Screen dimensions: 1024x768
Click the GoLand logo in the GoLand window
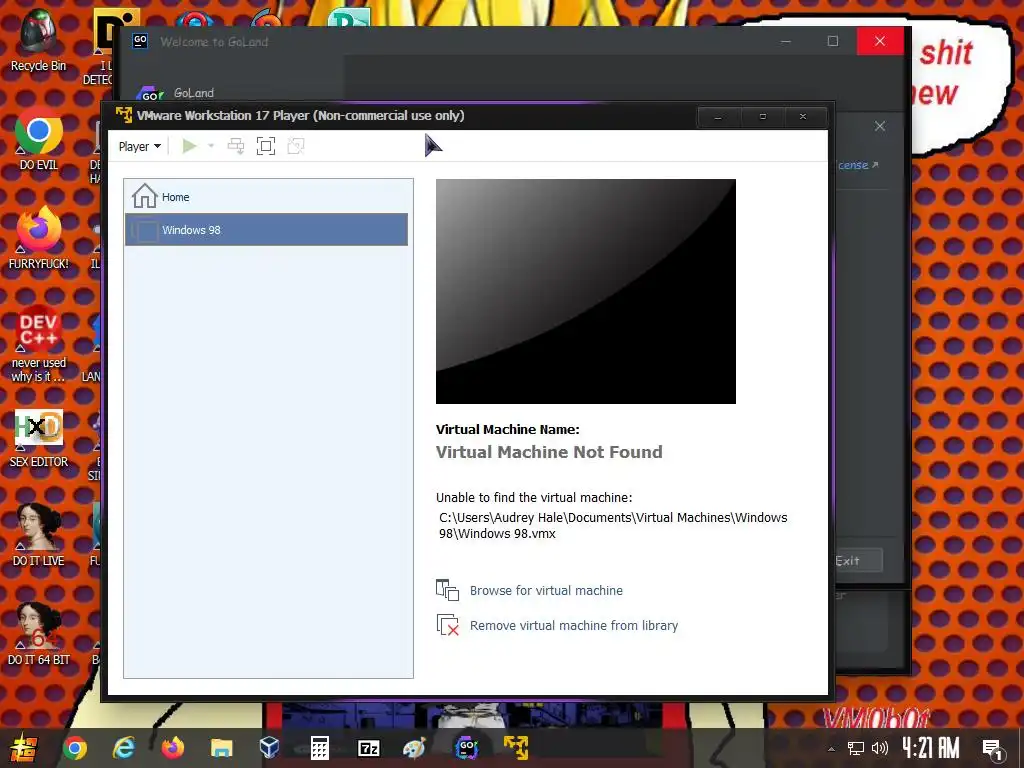[x=150, y=94]
